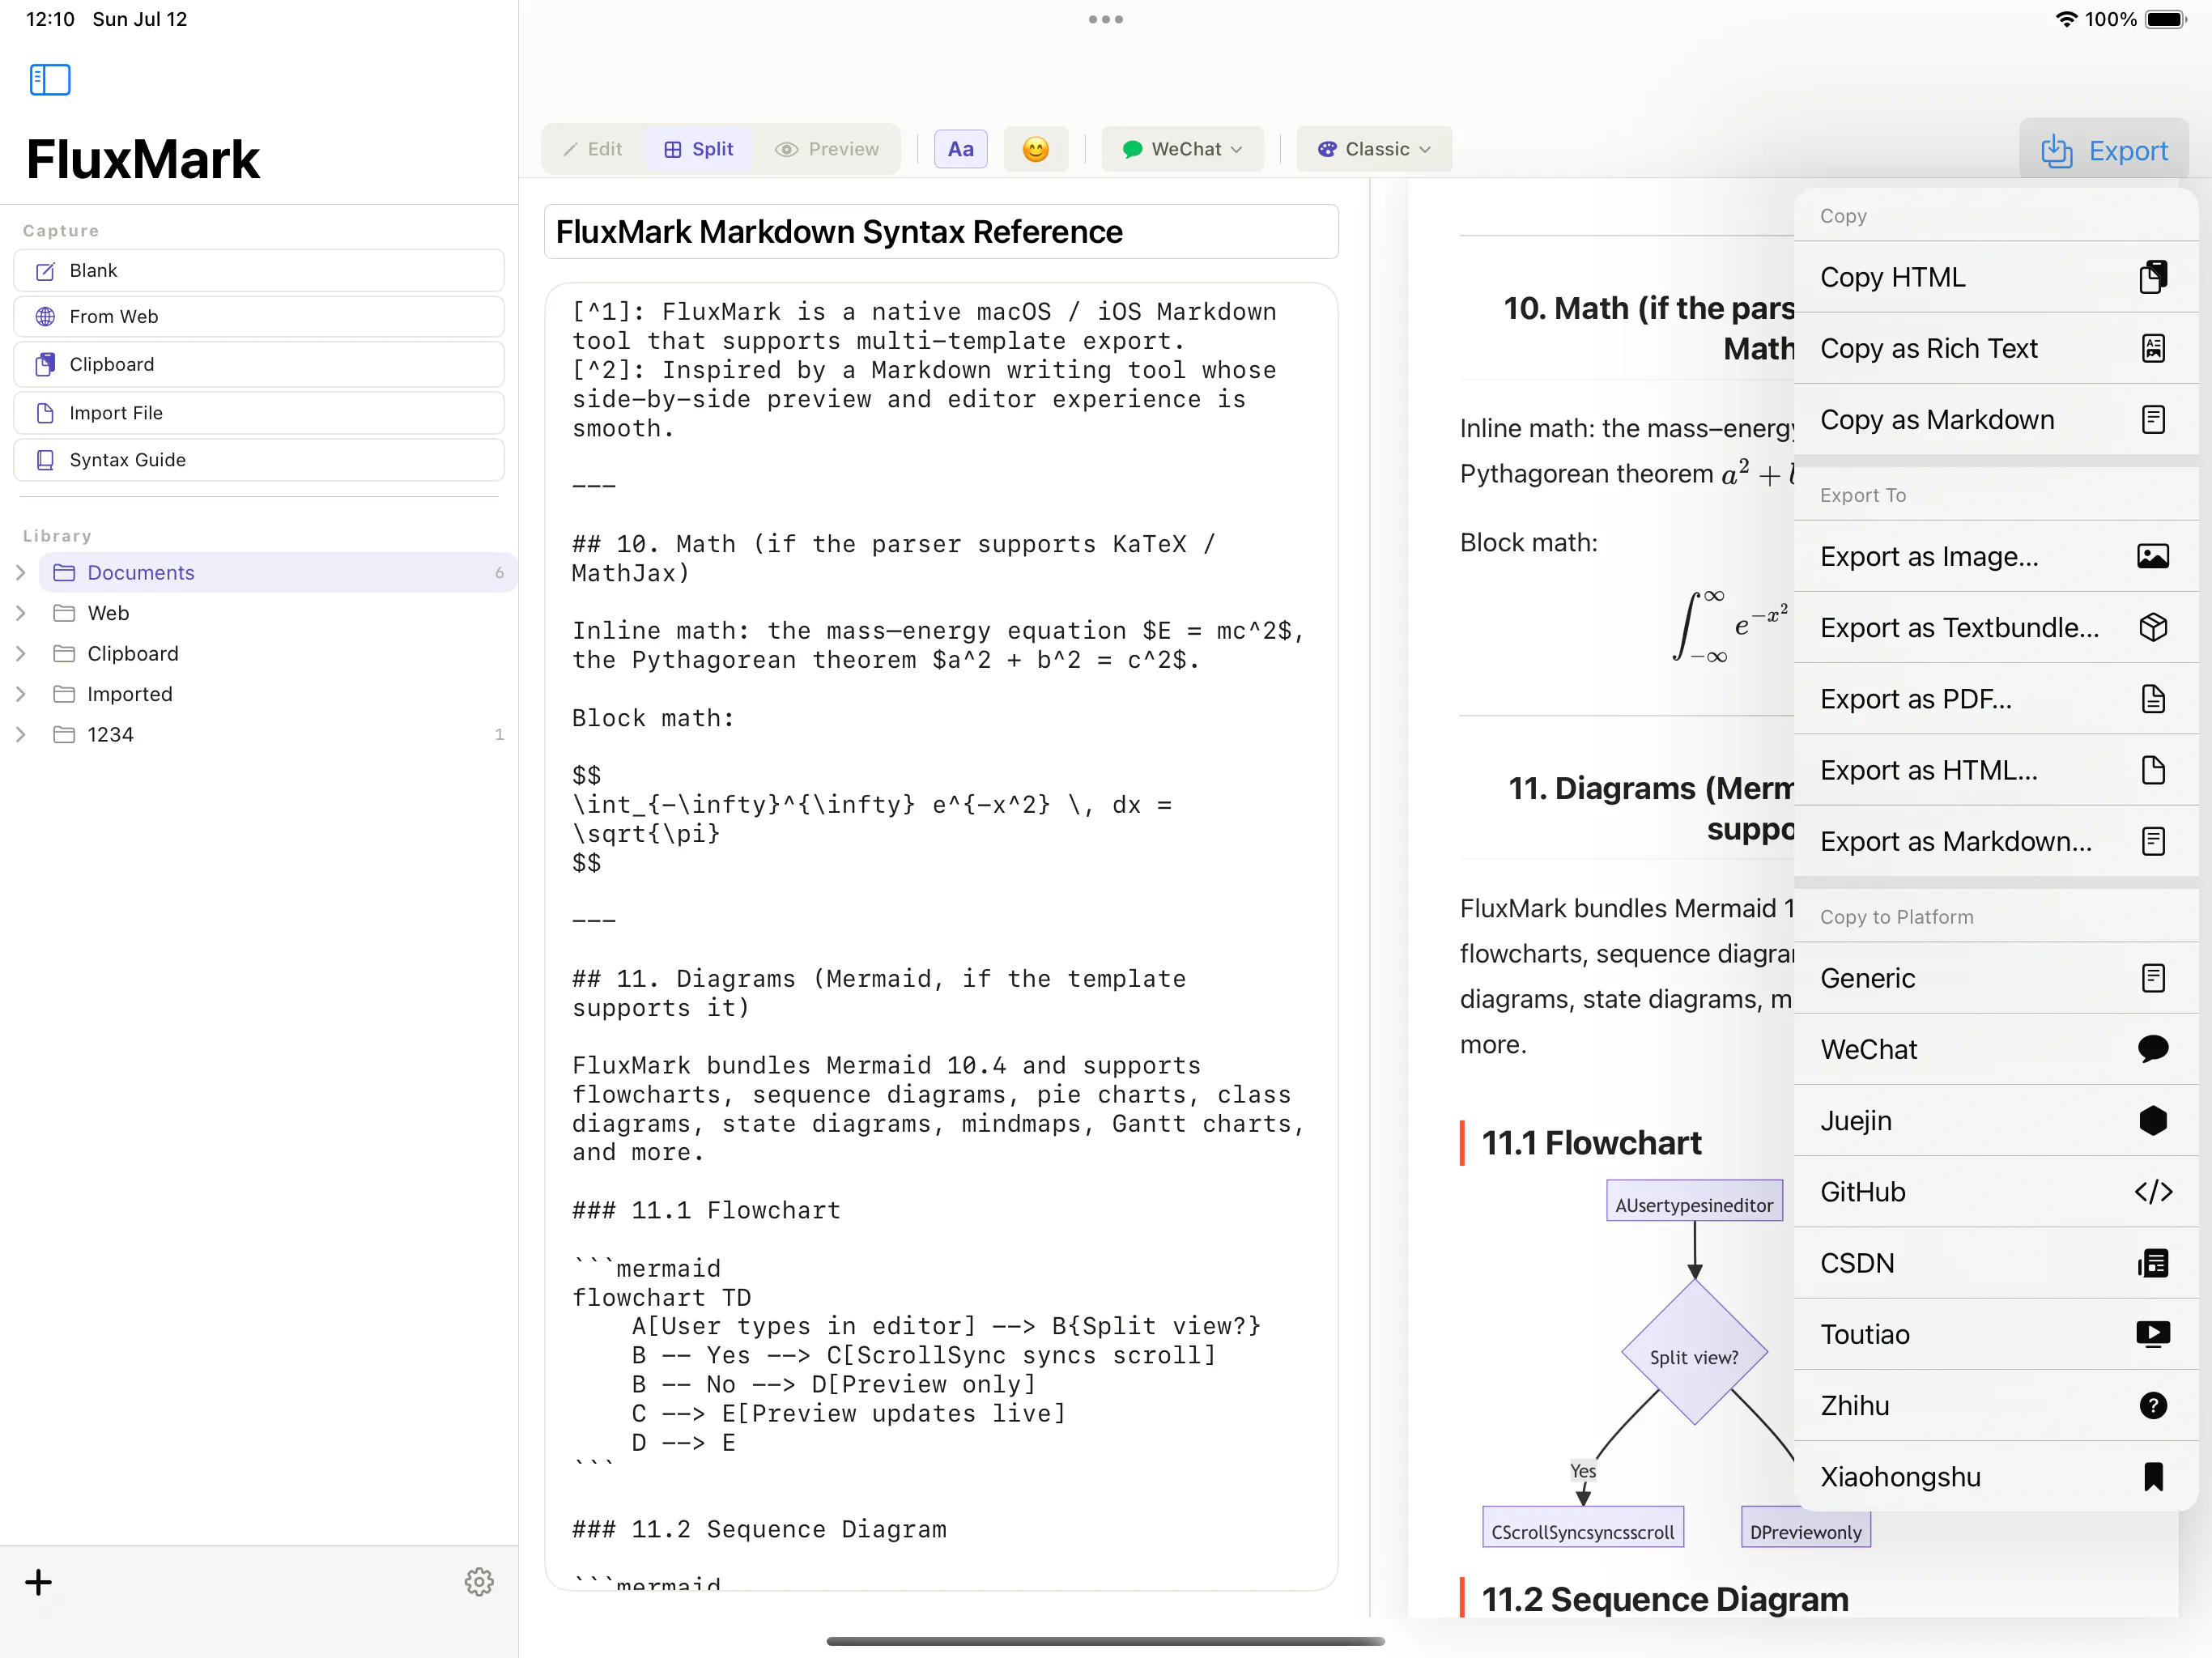
Task: Click the Export as Textbundle box icon
Action: pos(2153,628)
